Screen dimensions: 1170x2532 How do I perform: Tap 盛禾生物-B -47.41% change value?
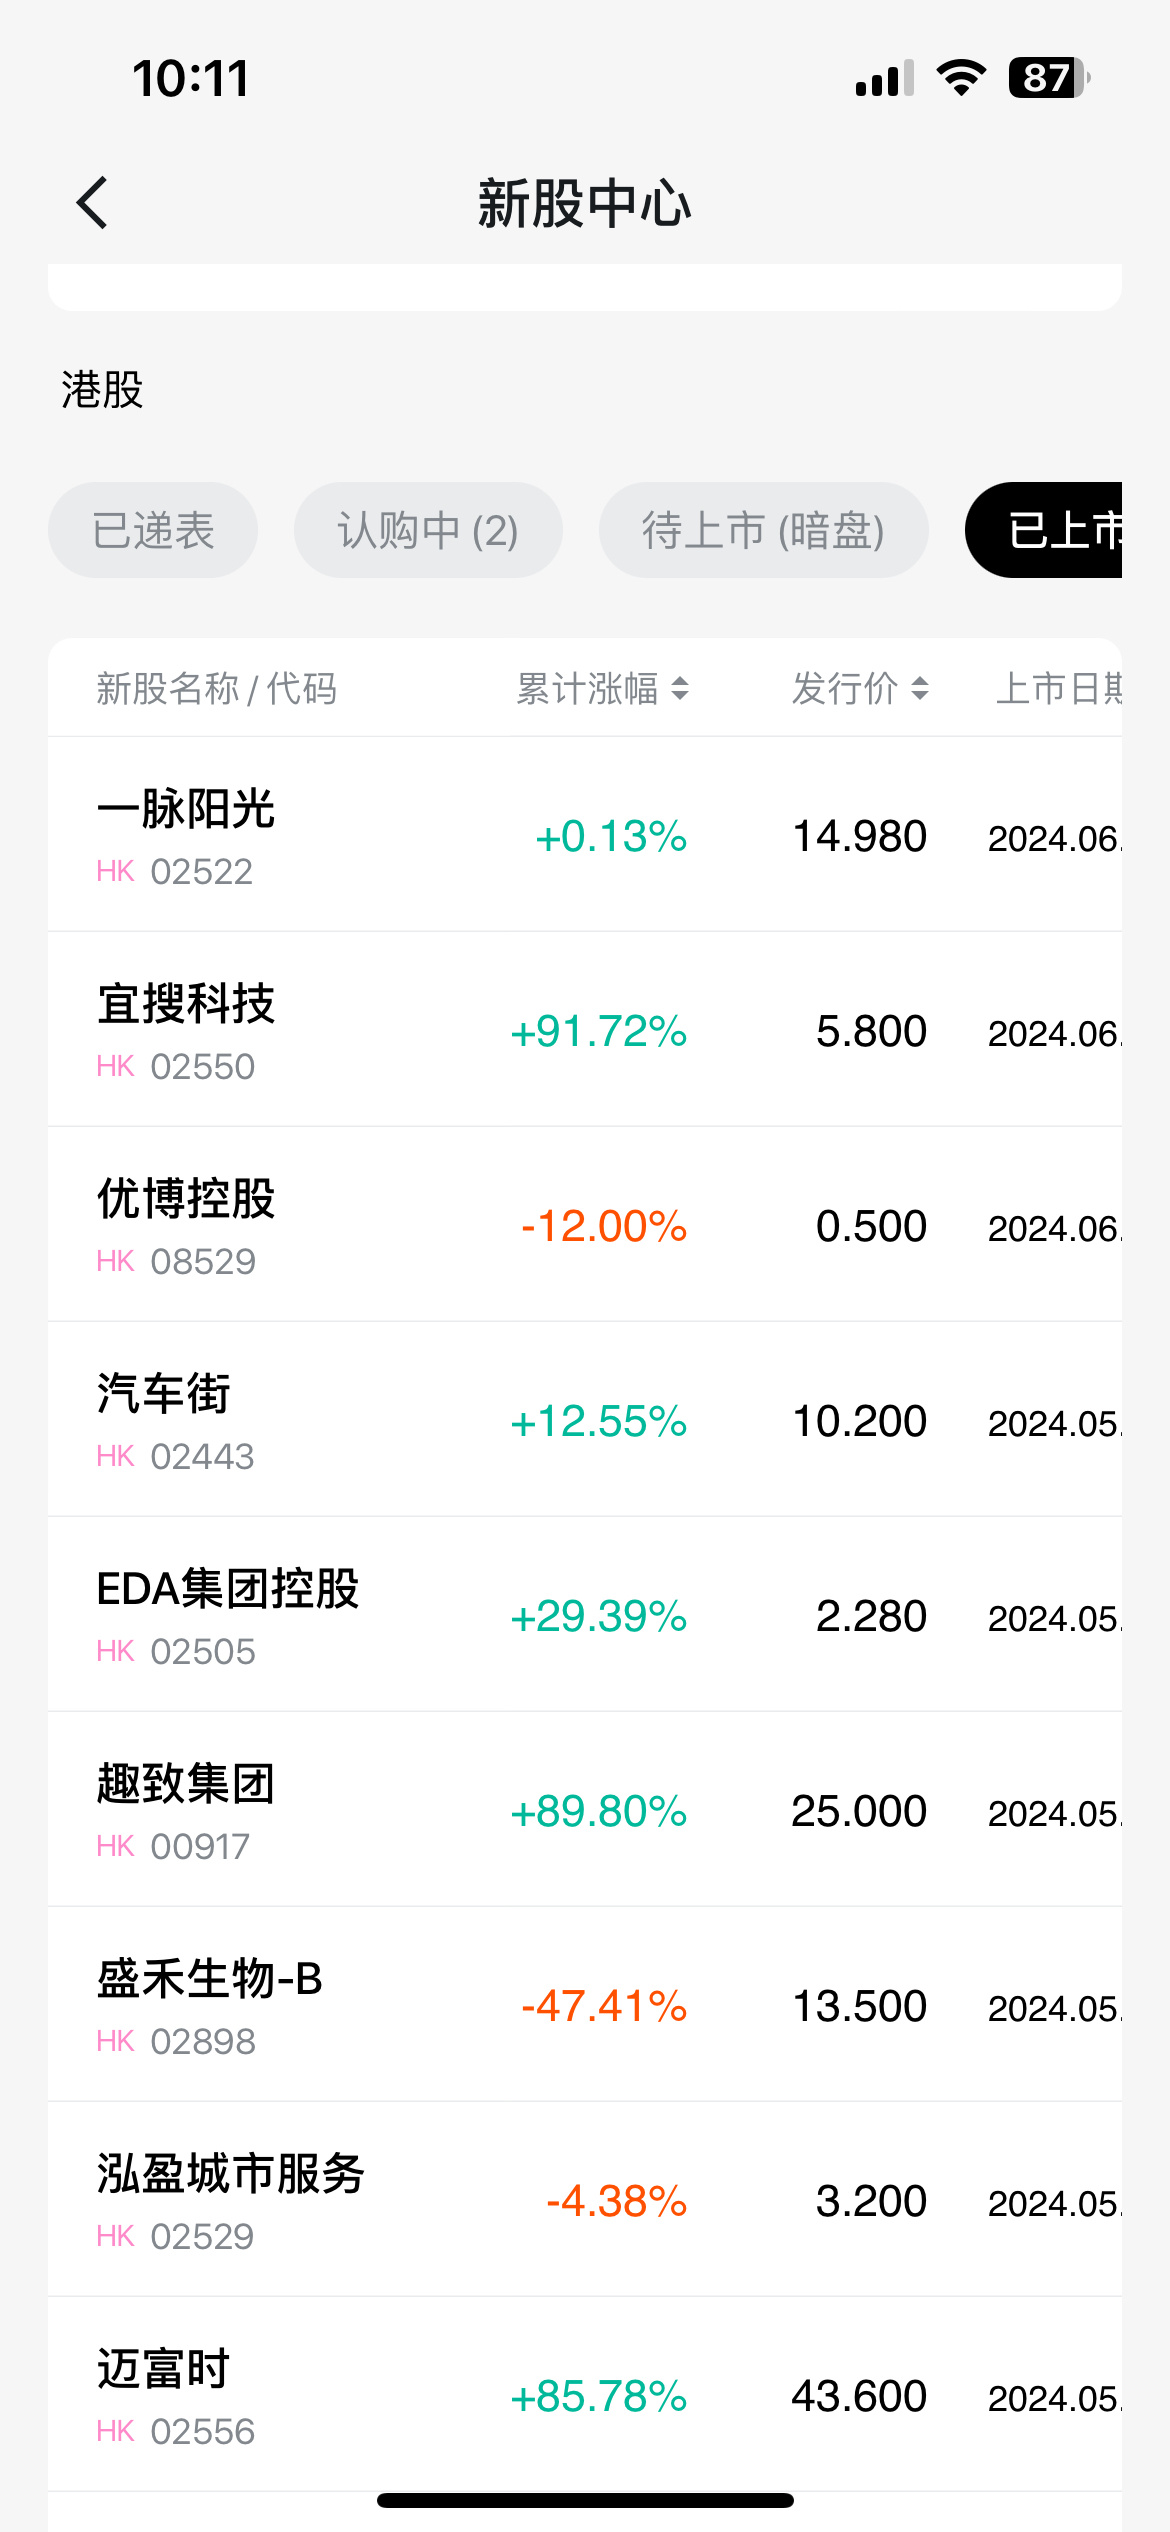[x=604, y=2006]
